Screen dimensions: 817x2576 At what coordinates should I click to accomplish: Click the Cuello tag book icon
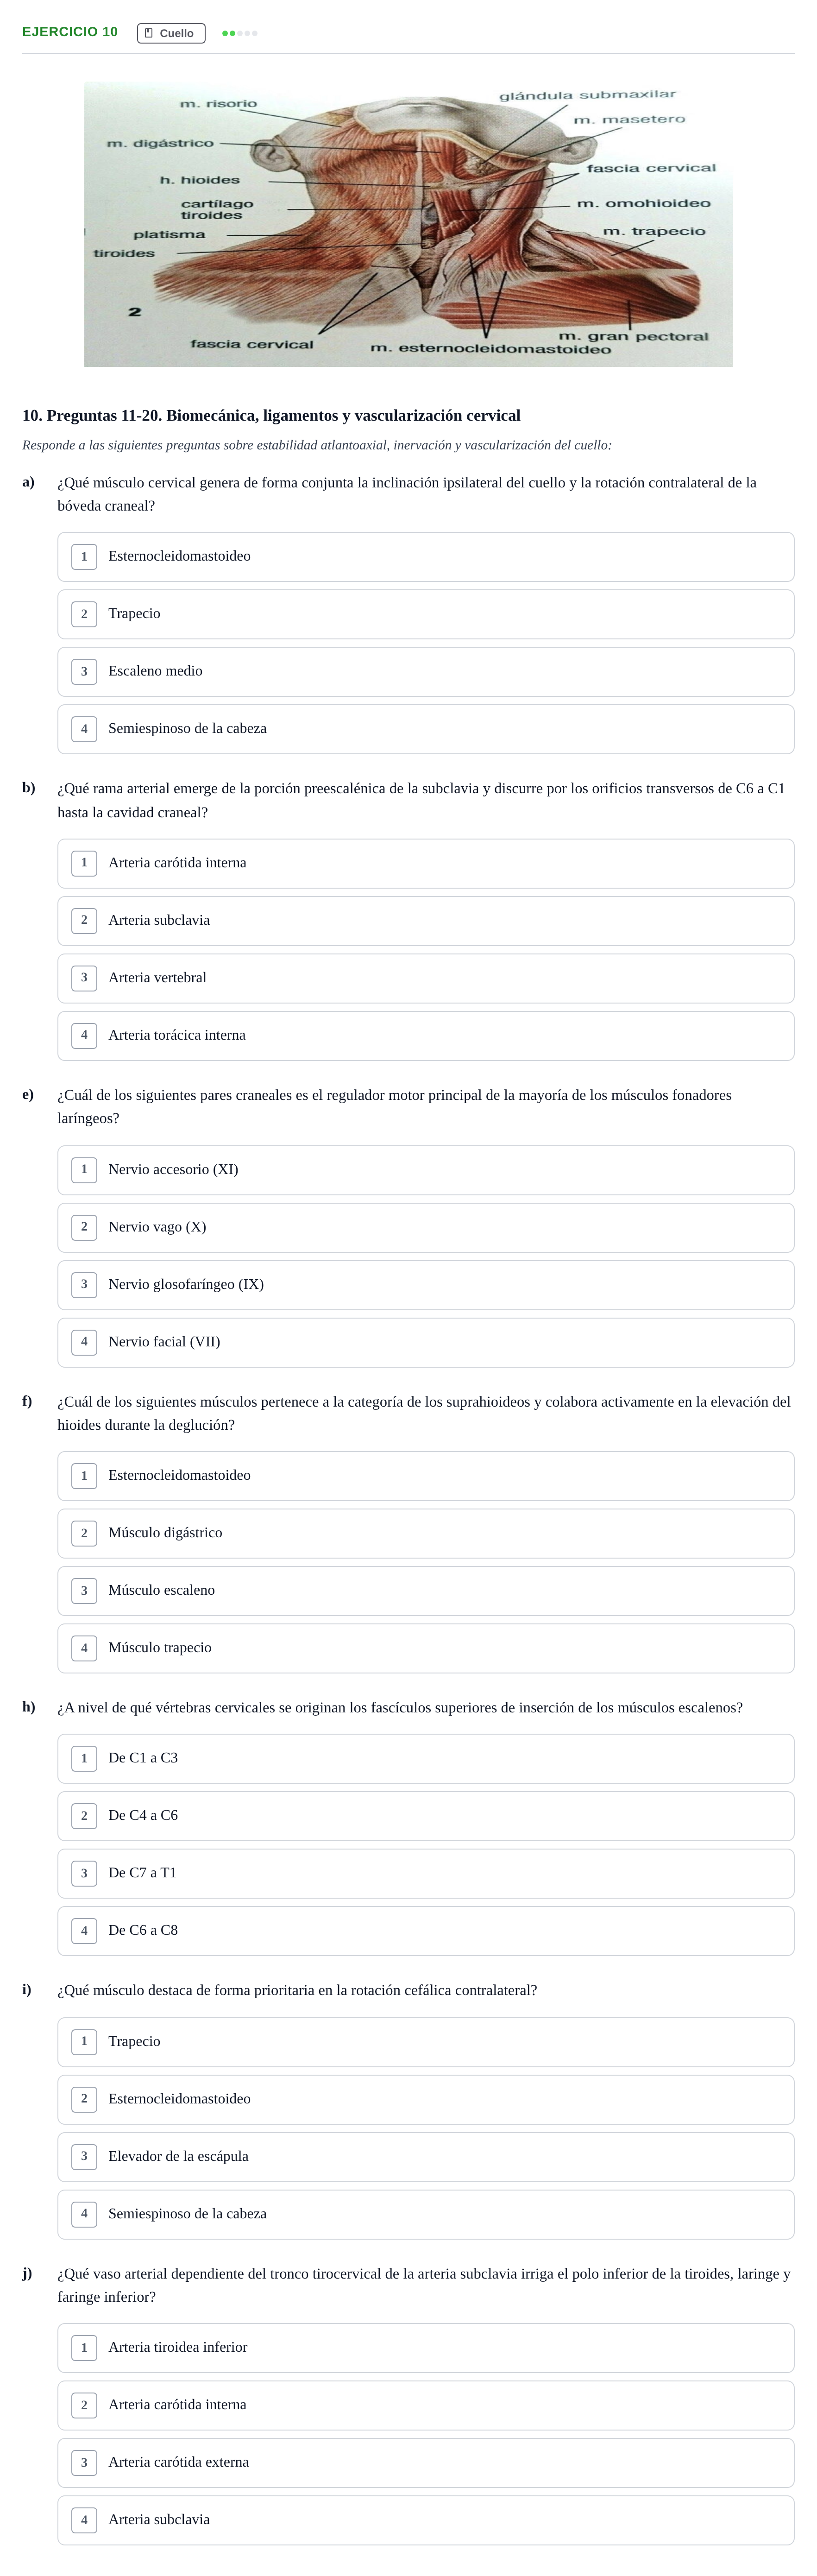tap(149, 33)
